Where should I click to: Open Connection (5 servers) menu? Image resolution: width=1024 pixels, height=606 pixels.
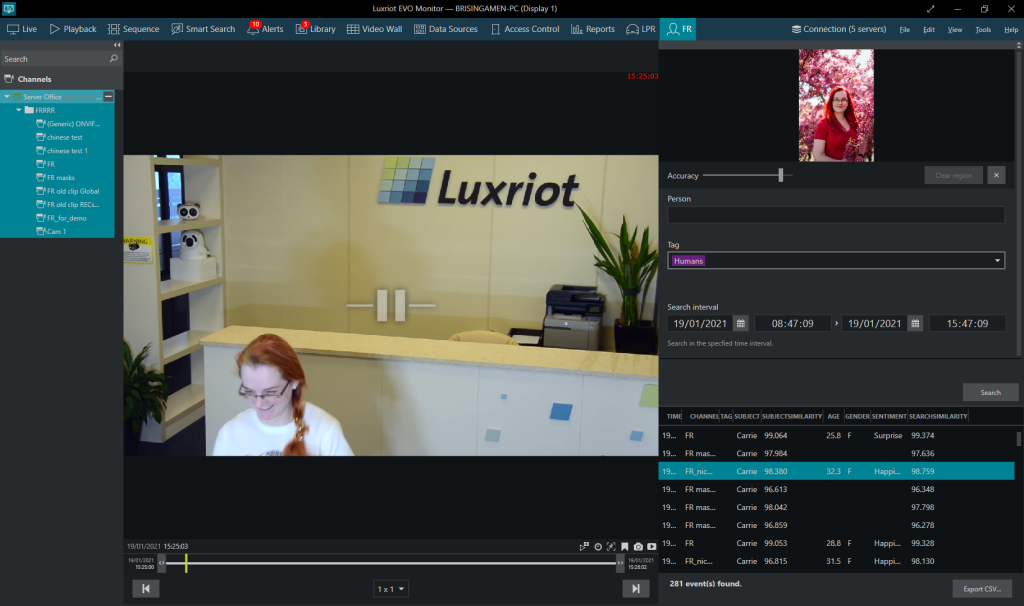tap(839, 29)
